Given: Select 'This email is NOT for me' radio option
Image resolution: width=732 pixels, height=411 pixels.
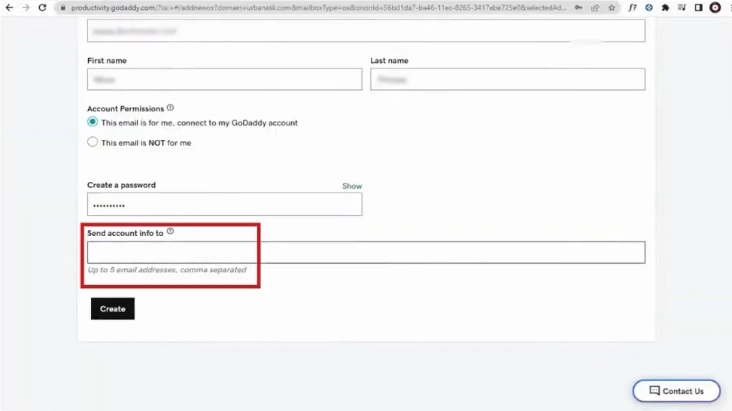Looking at the screenshot, I should pyautogui.click(x=92, y=142).
